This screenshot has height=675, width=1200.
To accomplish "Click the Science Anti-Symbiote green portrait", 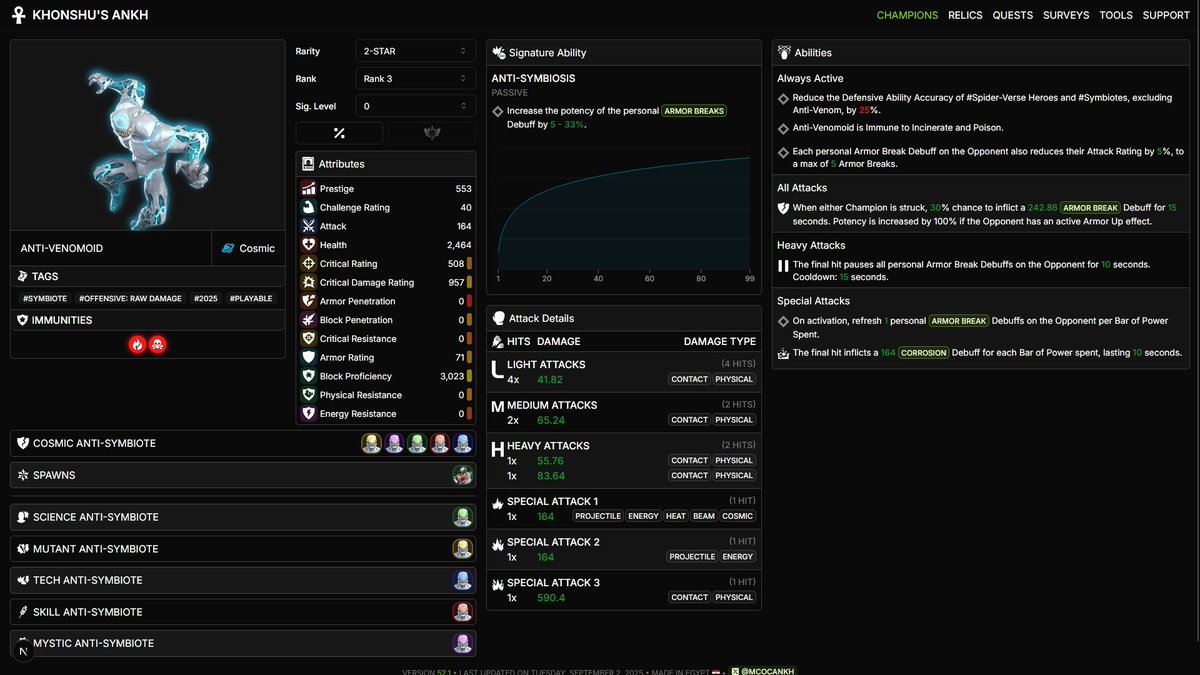I will (462, 517).
